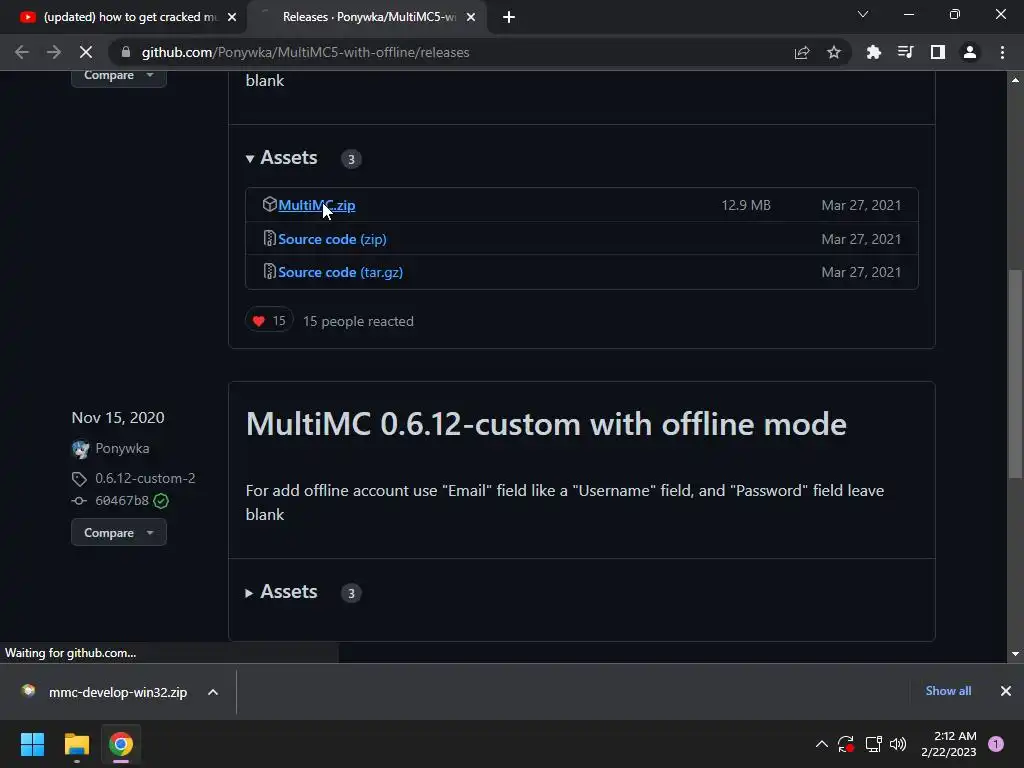Open the Compare dropdown near Nov 15, 2020
This screenshot has height=768, width=1024.
coord(119,533)
